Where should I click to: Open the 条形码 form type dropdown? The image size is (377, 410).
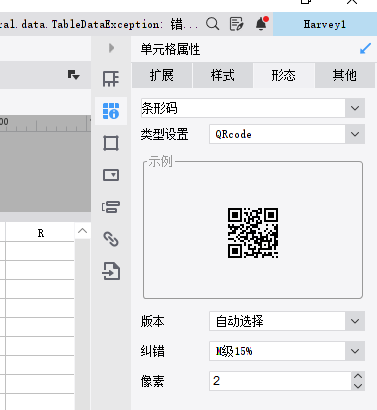pyautogui.click(x=253, y=108)
